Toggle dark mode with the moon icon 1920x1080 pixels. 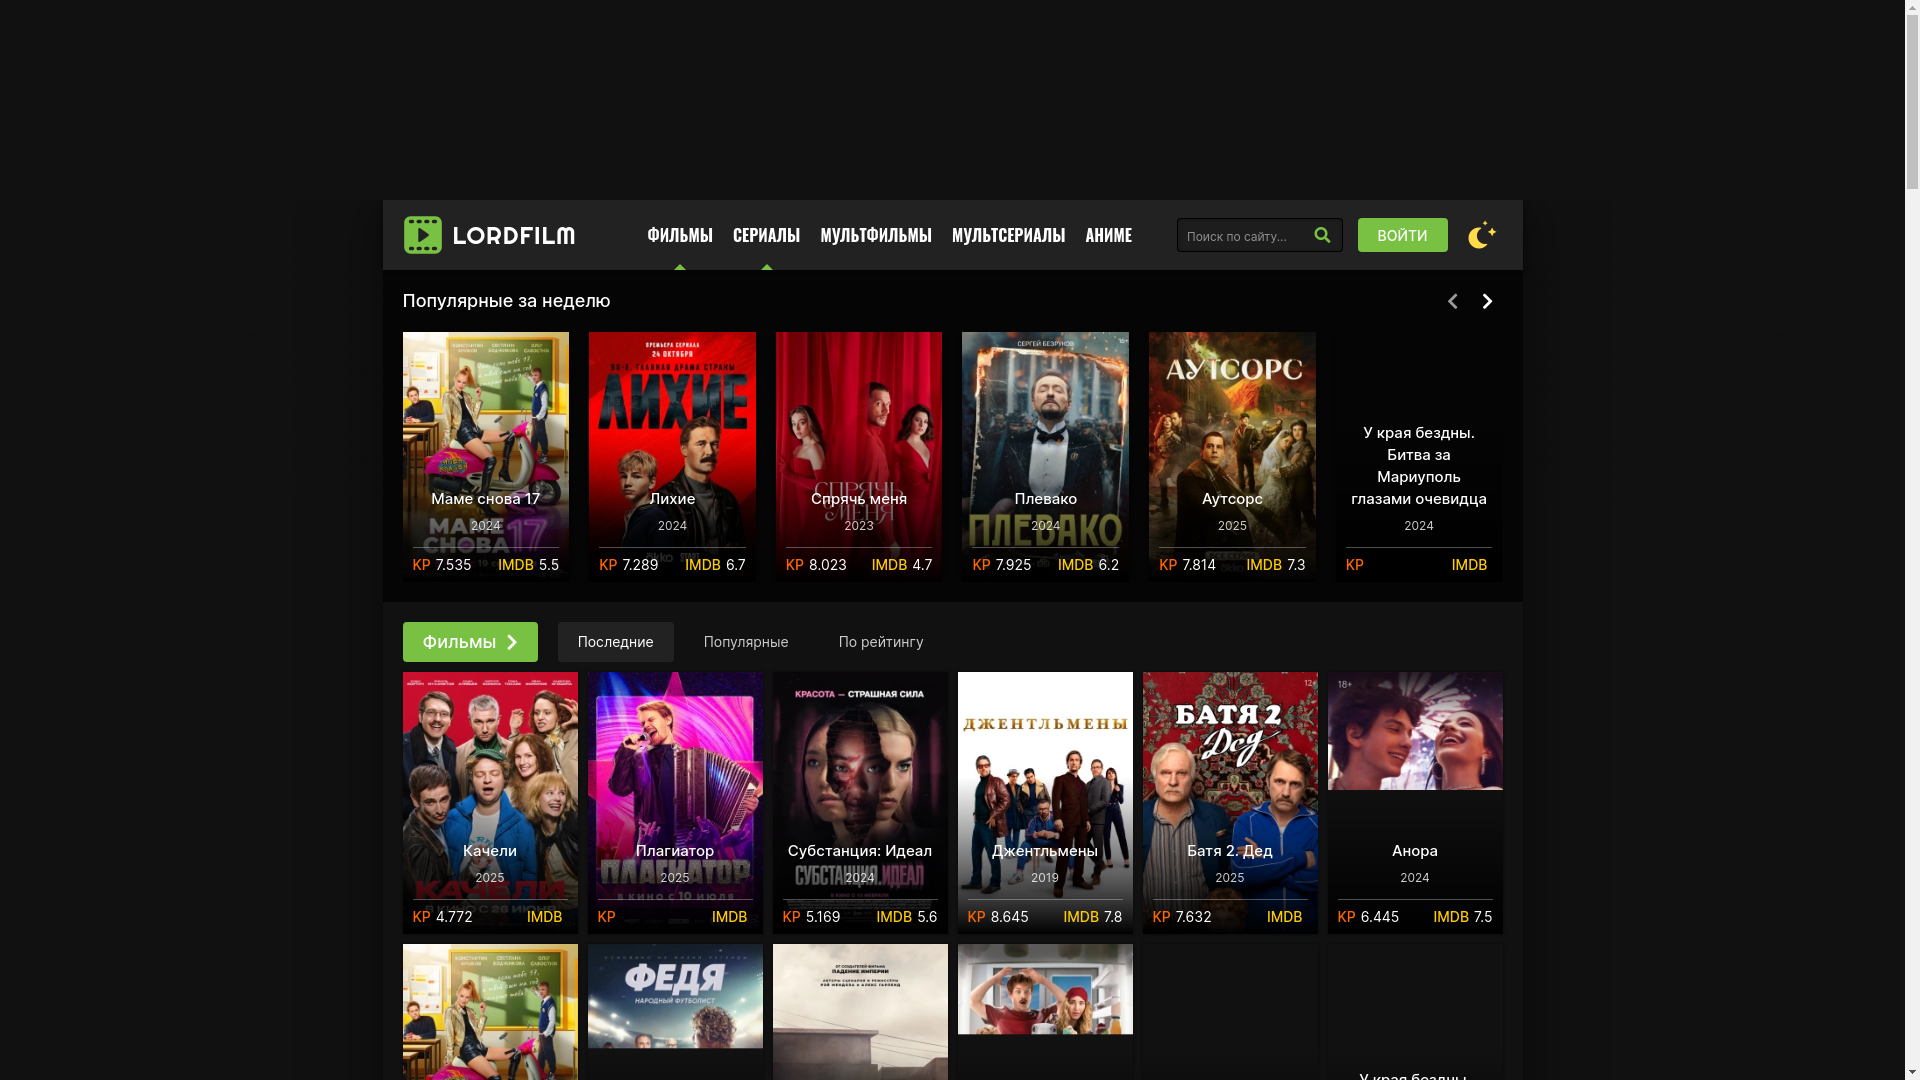click(1481, 235)
